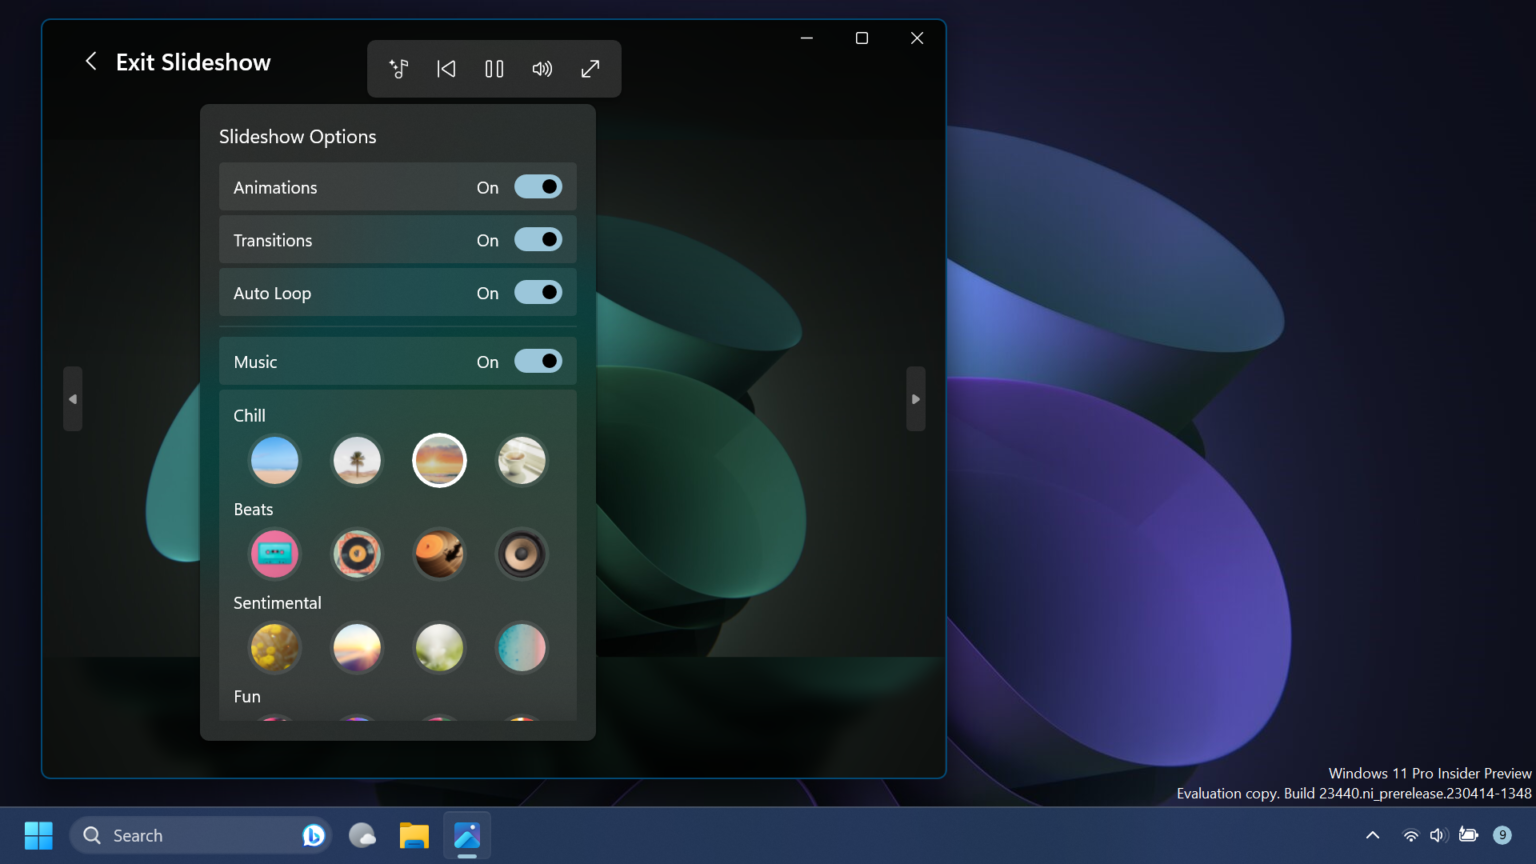
Task: Disable the Transitions switch
Action: (x=538, y=240)
